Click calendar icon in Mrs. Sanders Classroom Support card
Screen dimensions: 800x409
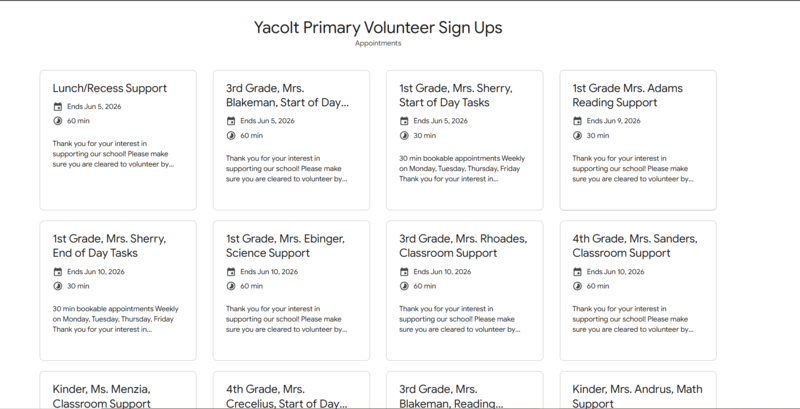(578, 271)
